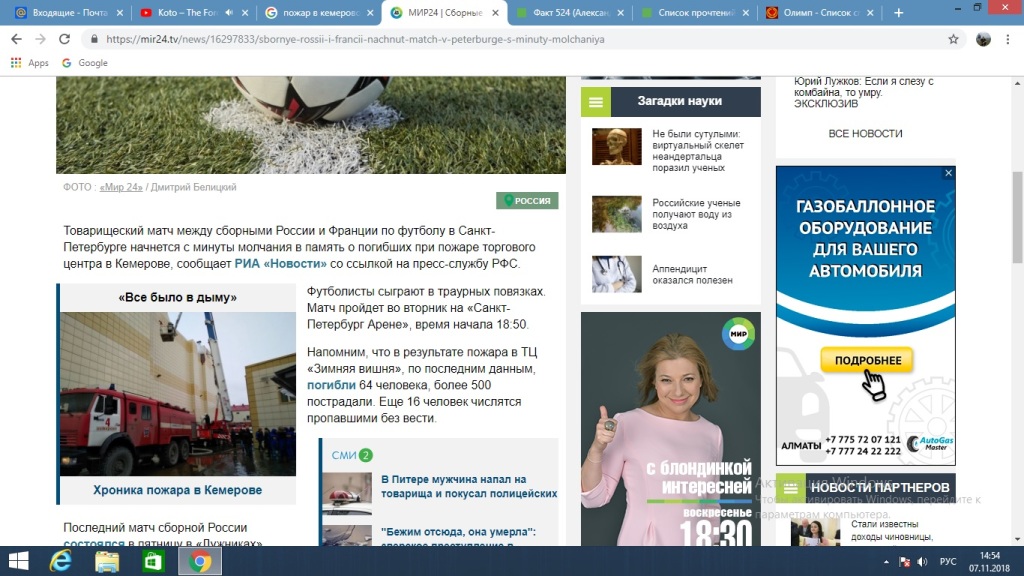Click Chrome icon in taskbar
1024x576 pixels.
pos(200,561)
